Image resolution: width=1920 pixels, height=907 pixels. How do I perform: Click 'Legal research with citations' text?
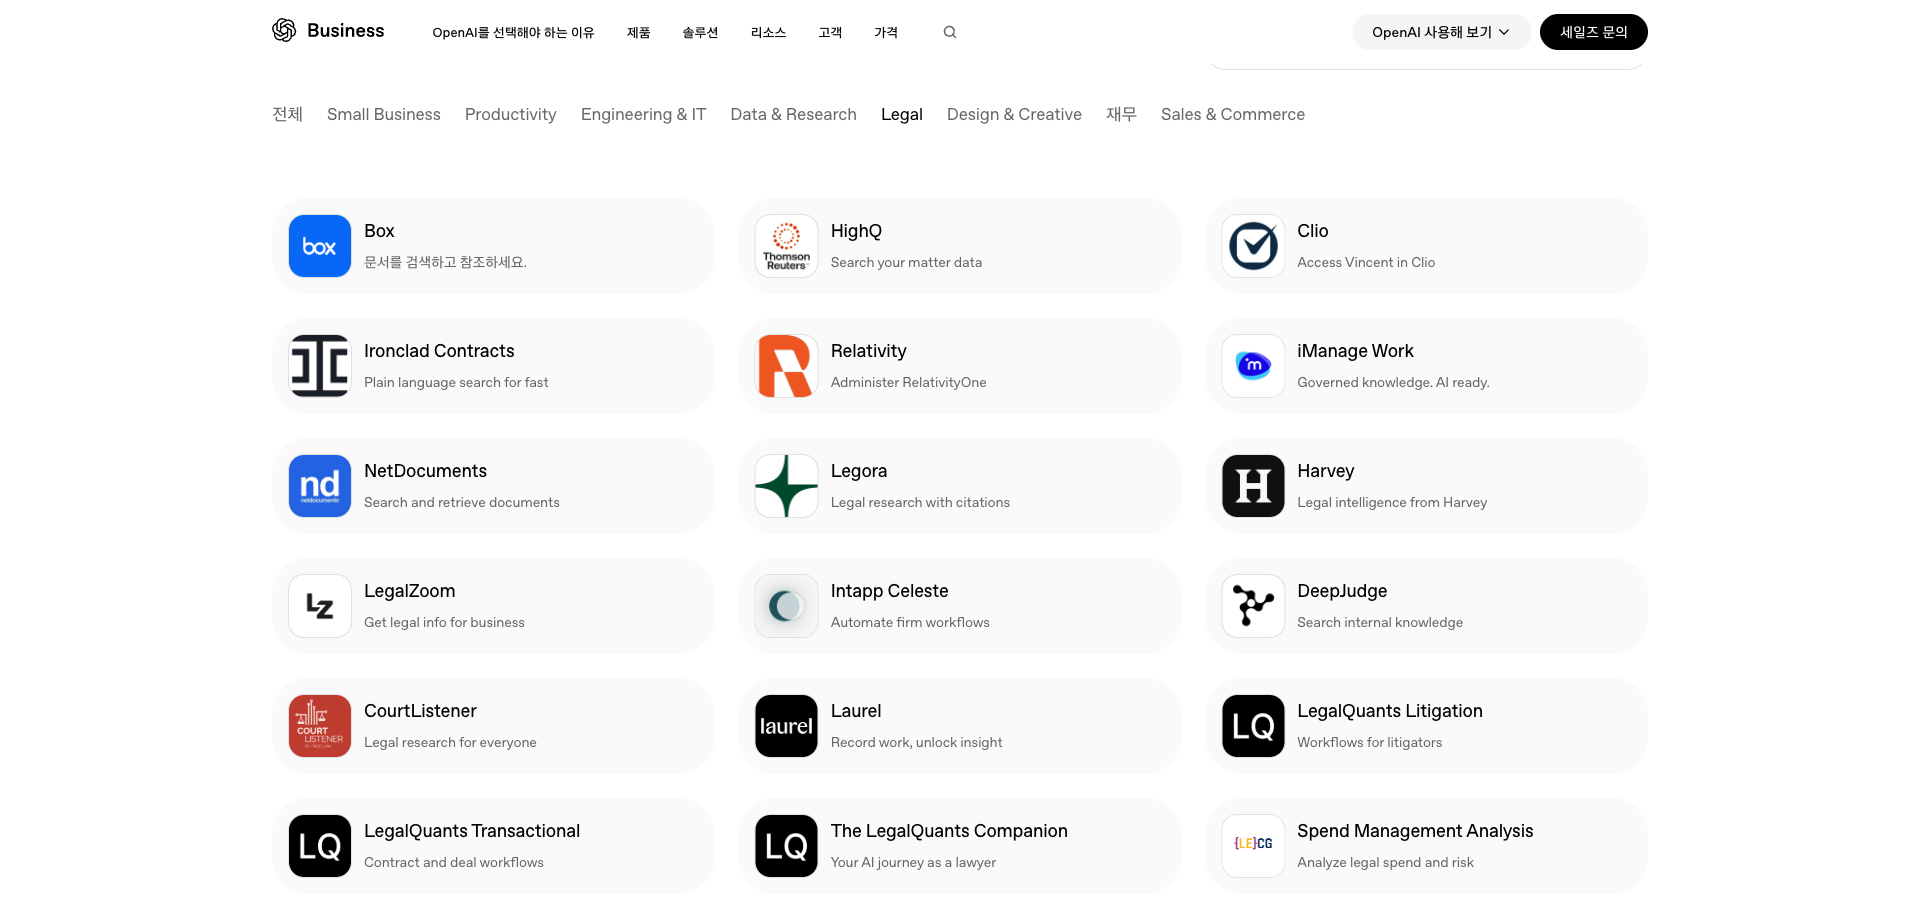pos(920,502)
